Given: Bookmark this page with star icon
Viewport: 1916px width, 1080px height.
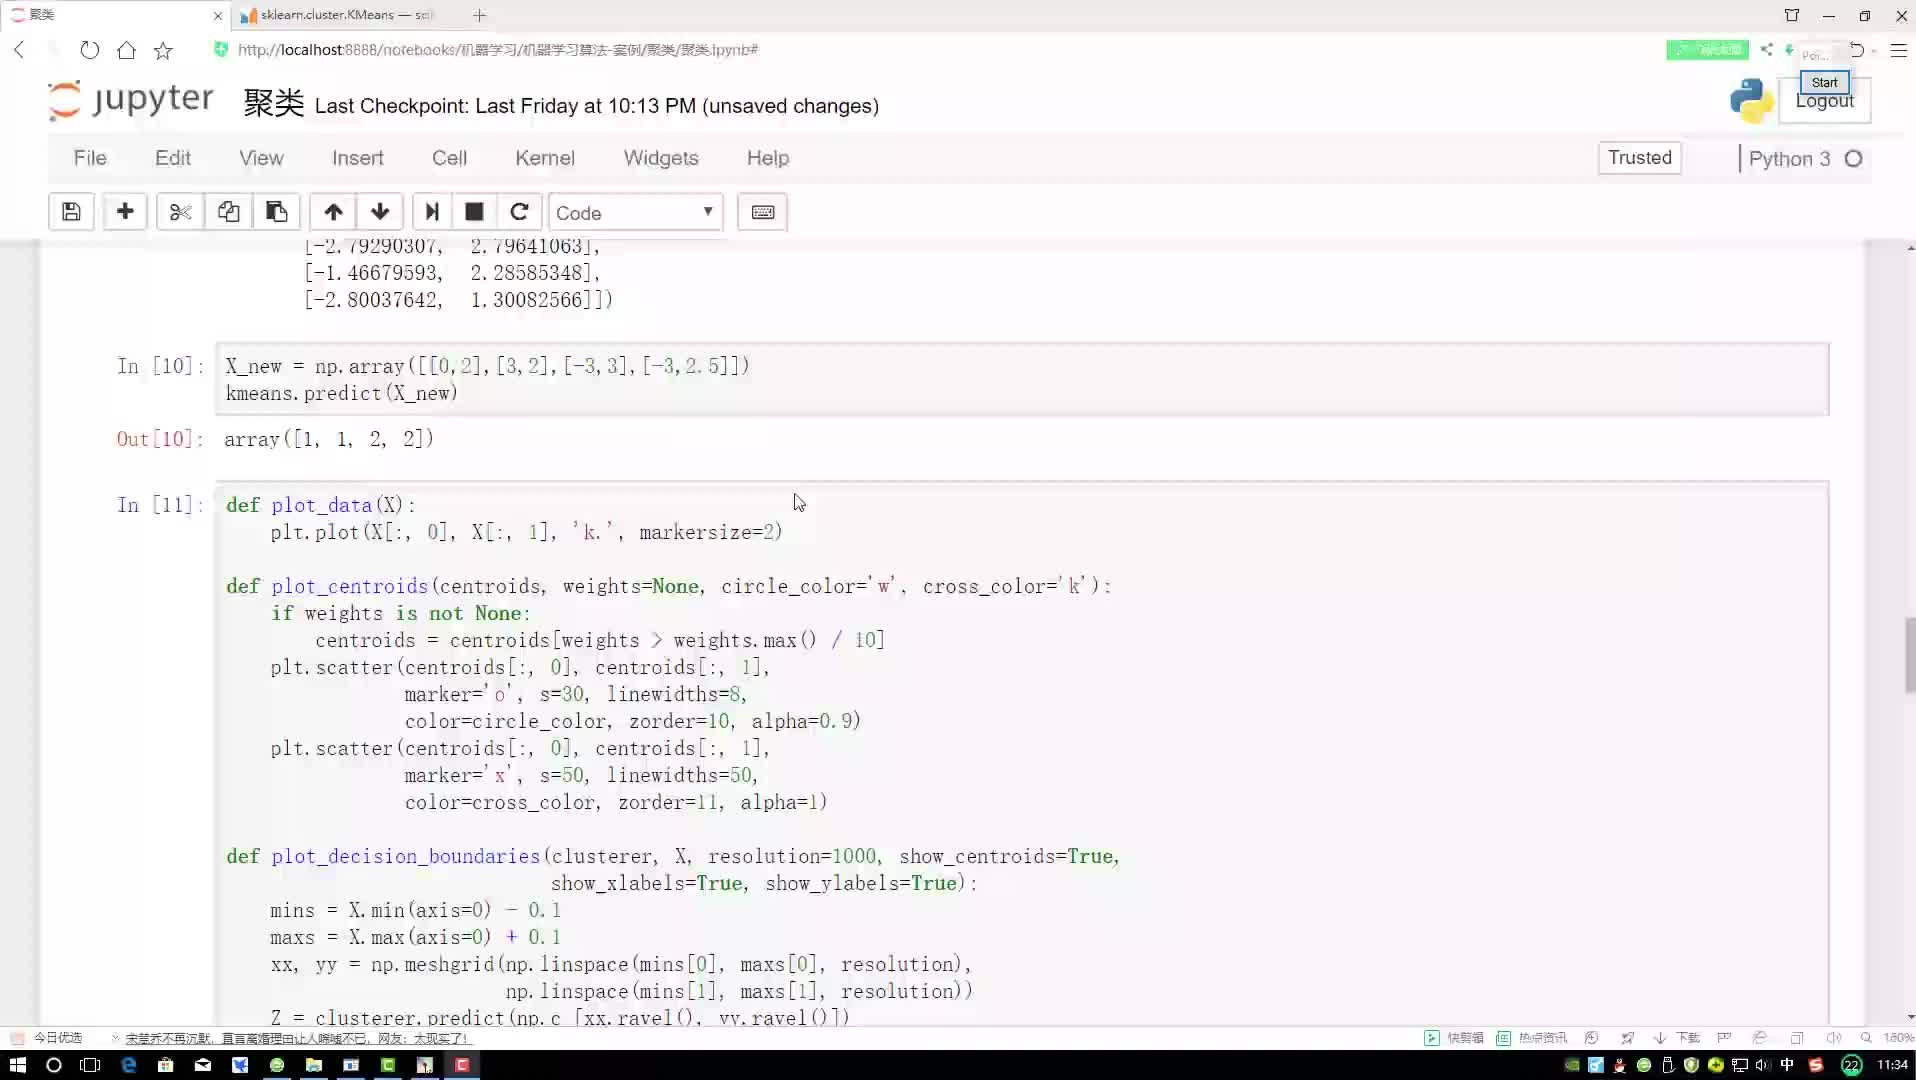Looking at the screenshot, I should [x=163, y=50].
